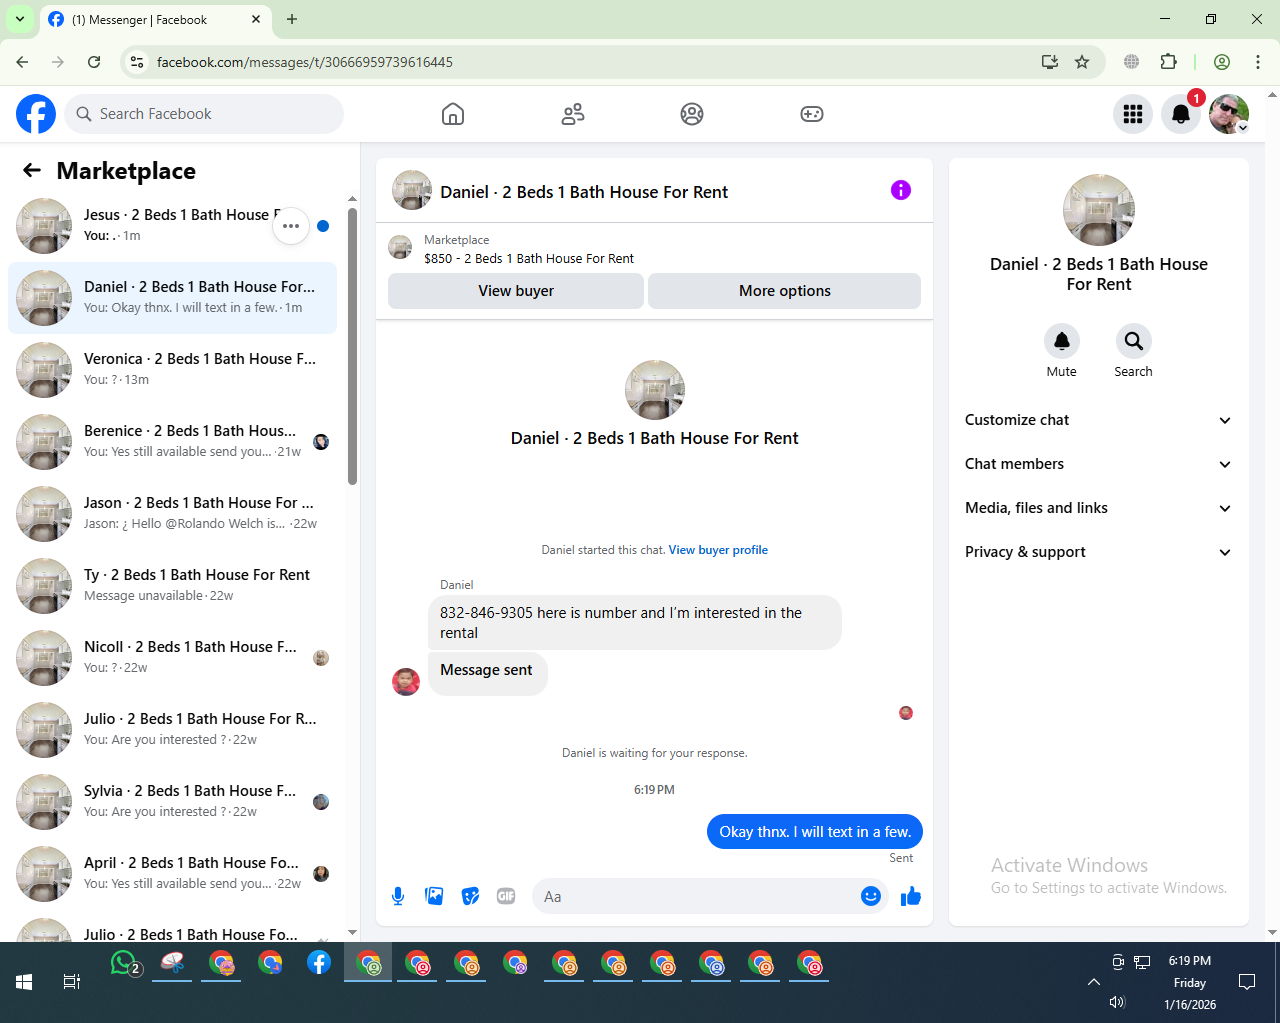Select the Daniel conversation in the list
Viewport: 1280px width, 1023px height.
172,298
